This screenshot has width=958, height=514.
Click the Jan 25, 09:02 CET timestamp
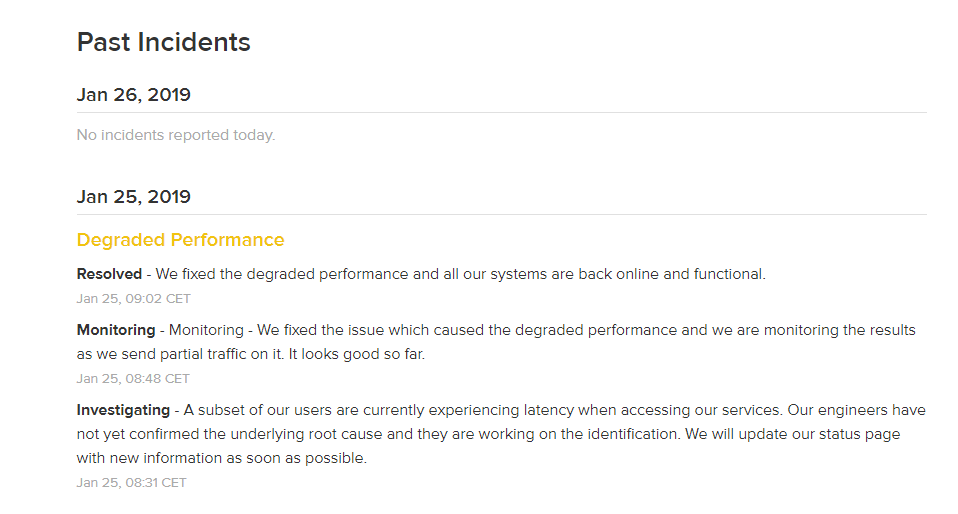coord(133,299)
